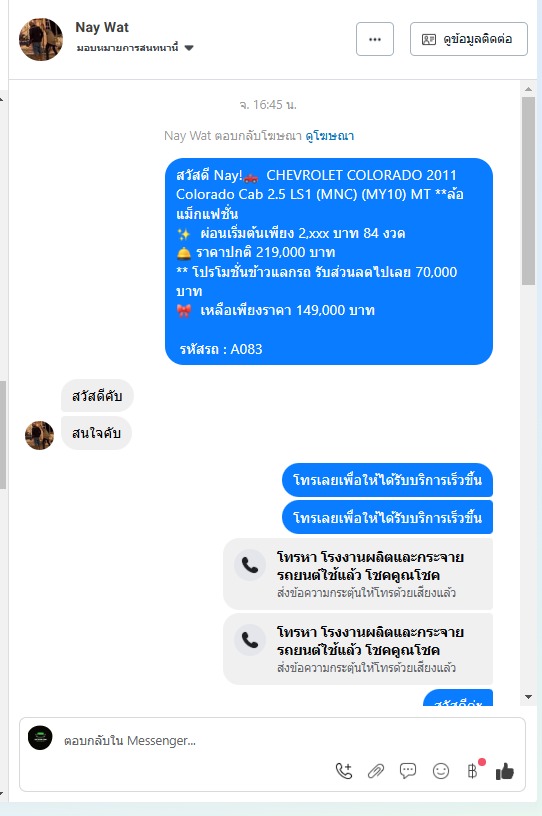Click the page avatar beside reply box
Screen dimensions: 542x816
[40, 737]
